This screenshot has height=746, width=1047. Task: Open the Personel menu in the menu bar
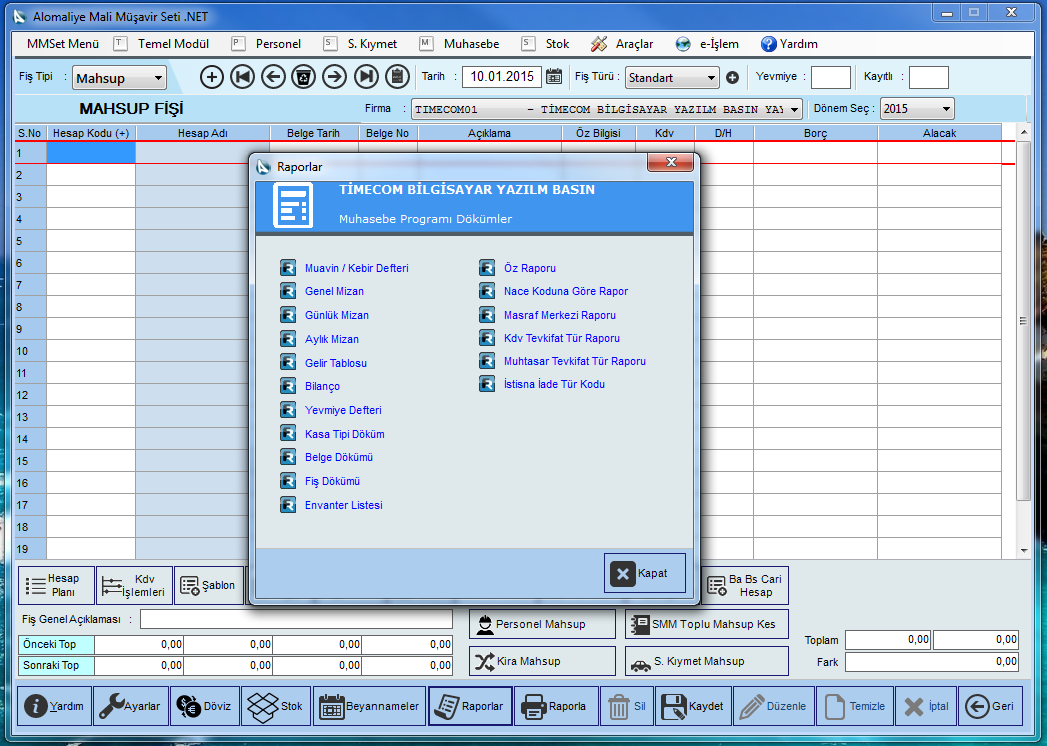pyautogui.click(x=278, y=44)
